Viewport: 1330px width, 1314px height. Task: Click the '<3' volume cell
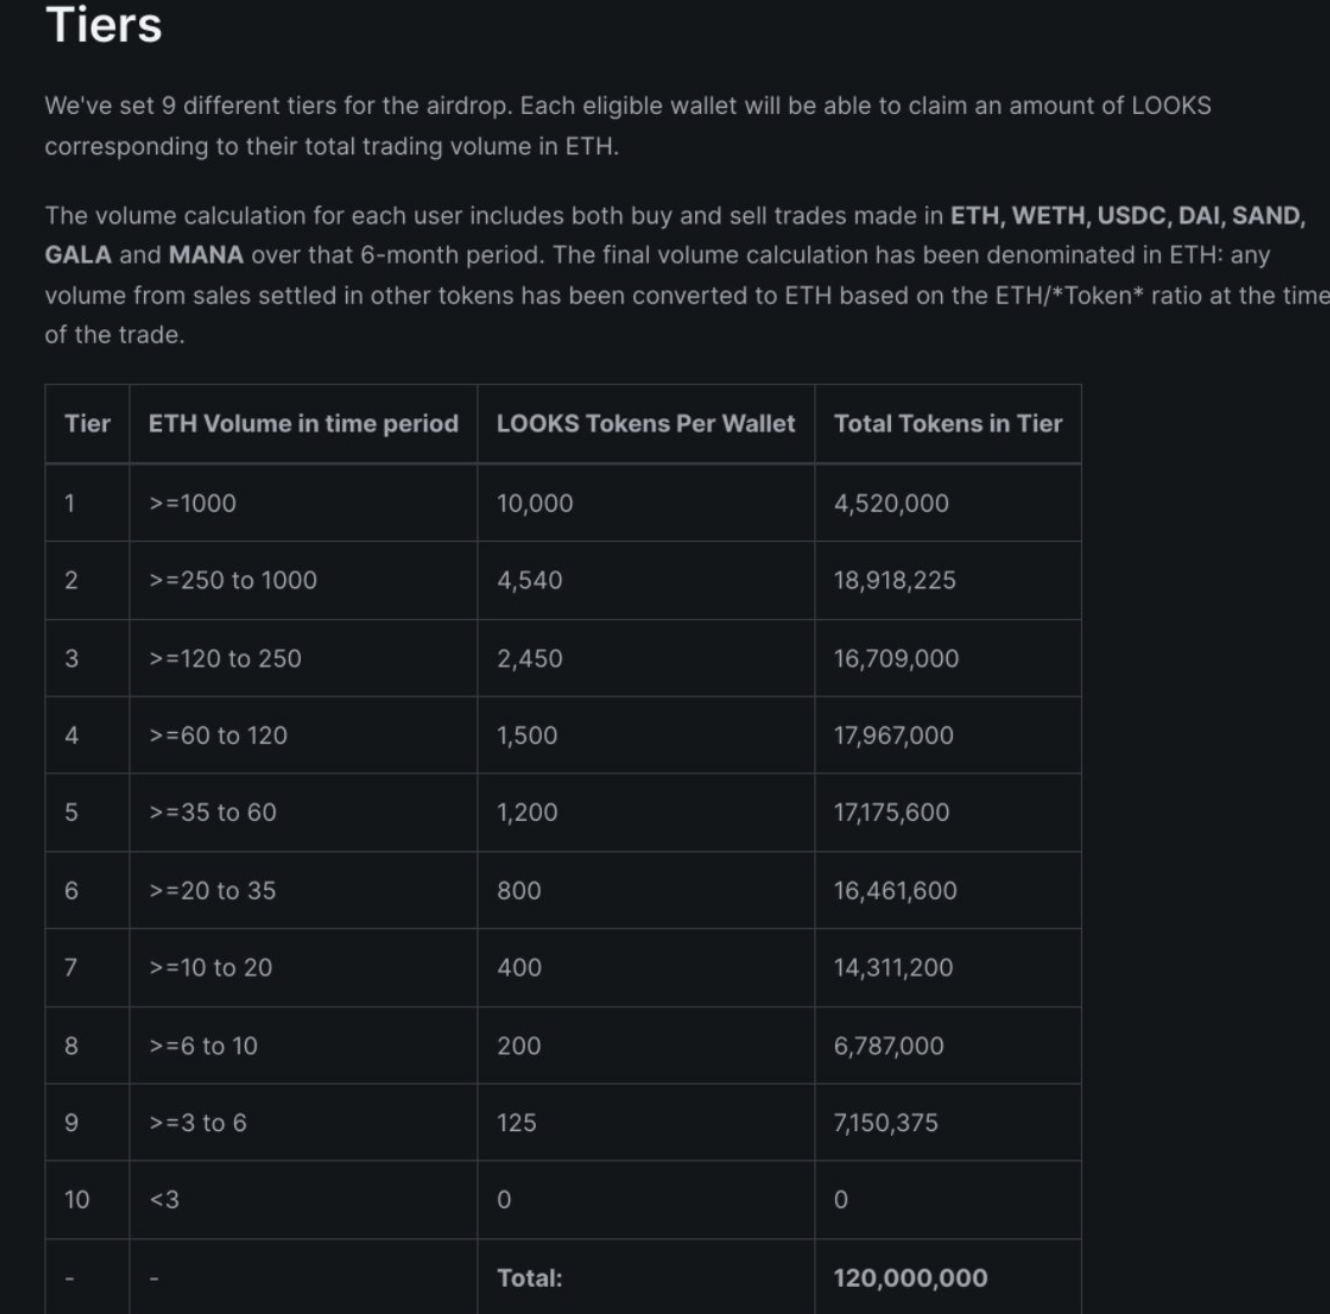point(164,1200)
